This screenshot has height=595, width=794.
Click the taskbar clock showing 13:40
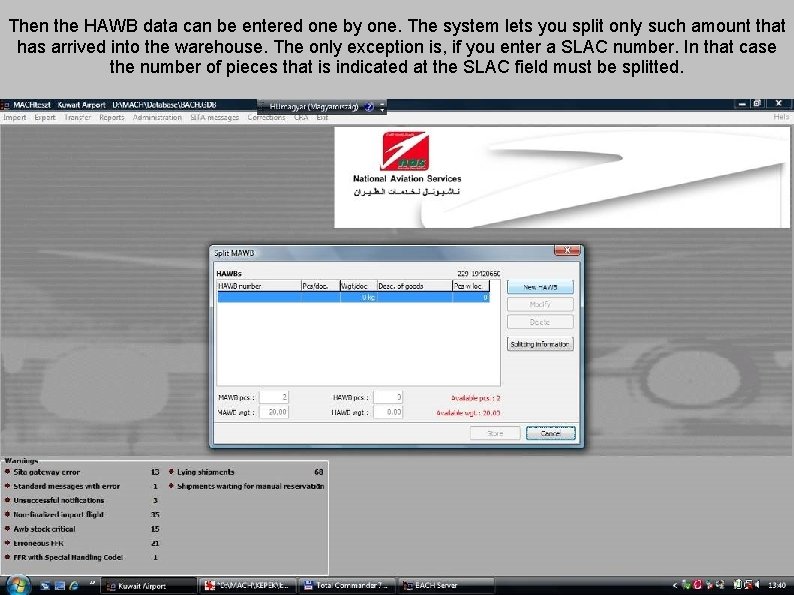coord(777,585)
